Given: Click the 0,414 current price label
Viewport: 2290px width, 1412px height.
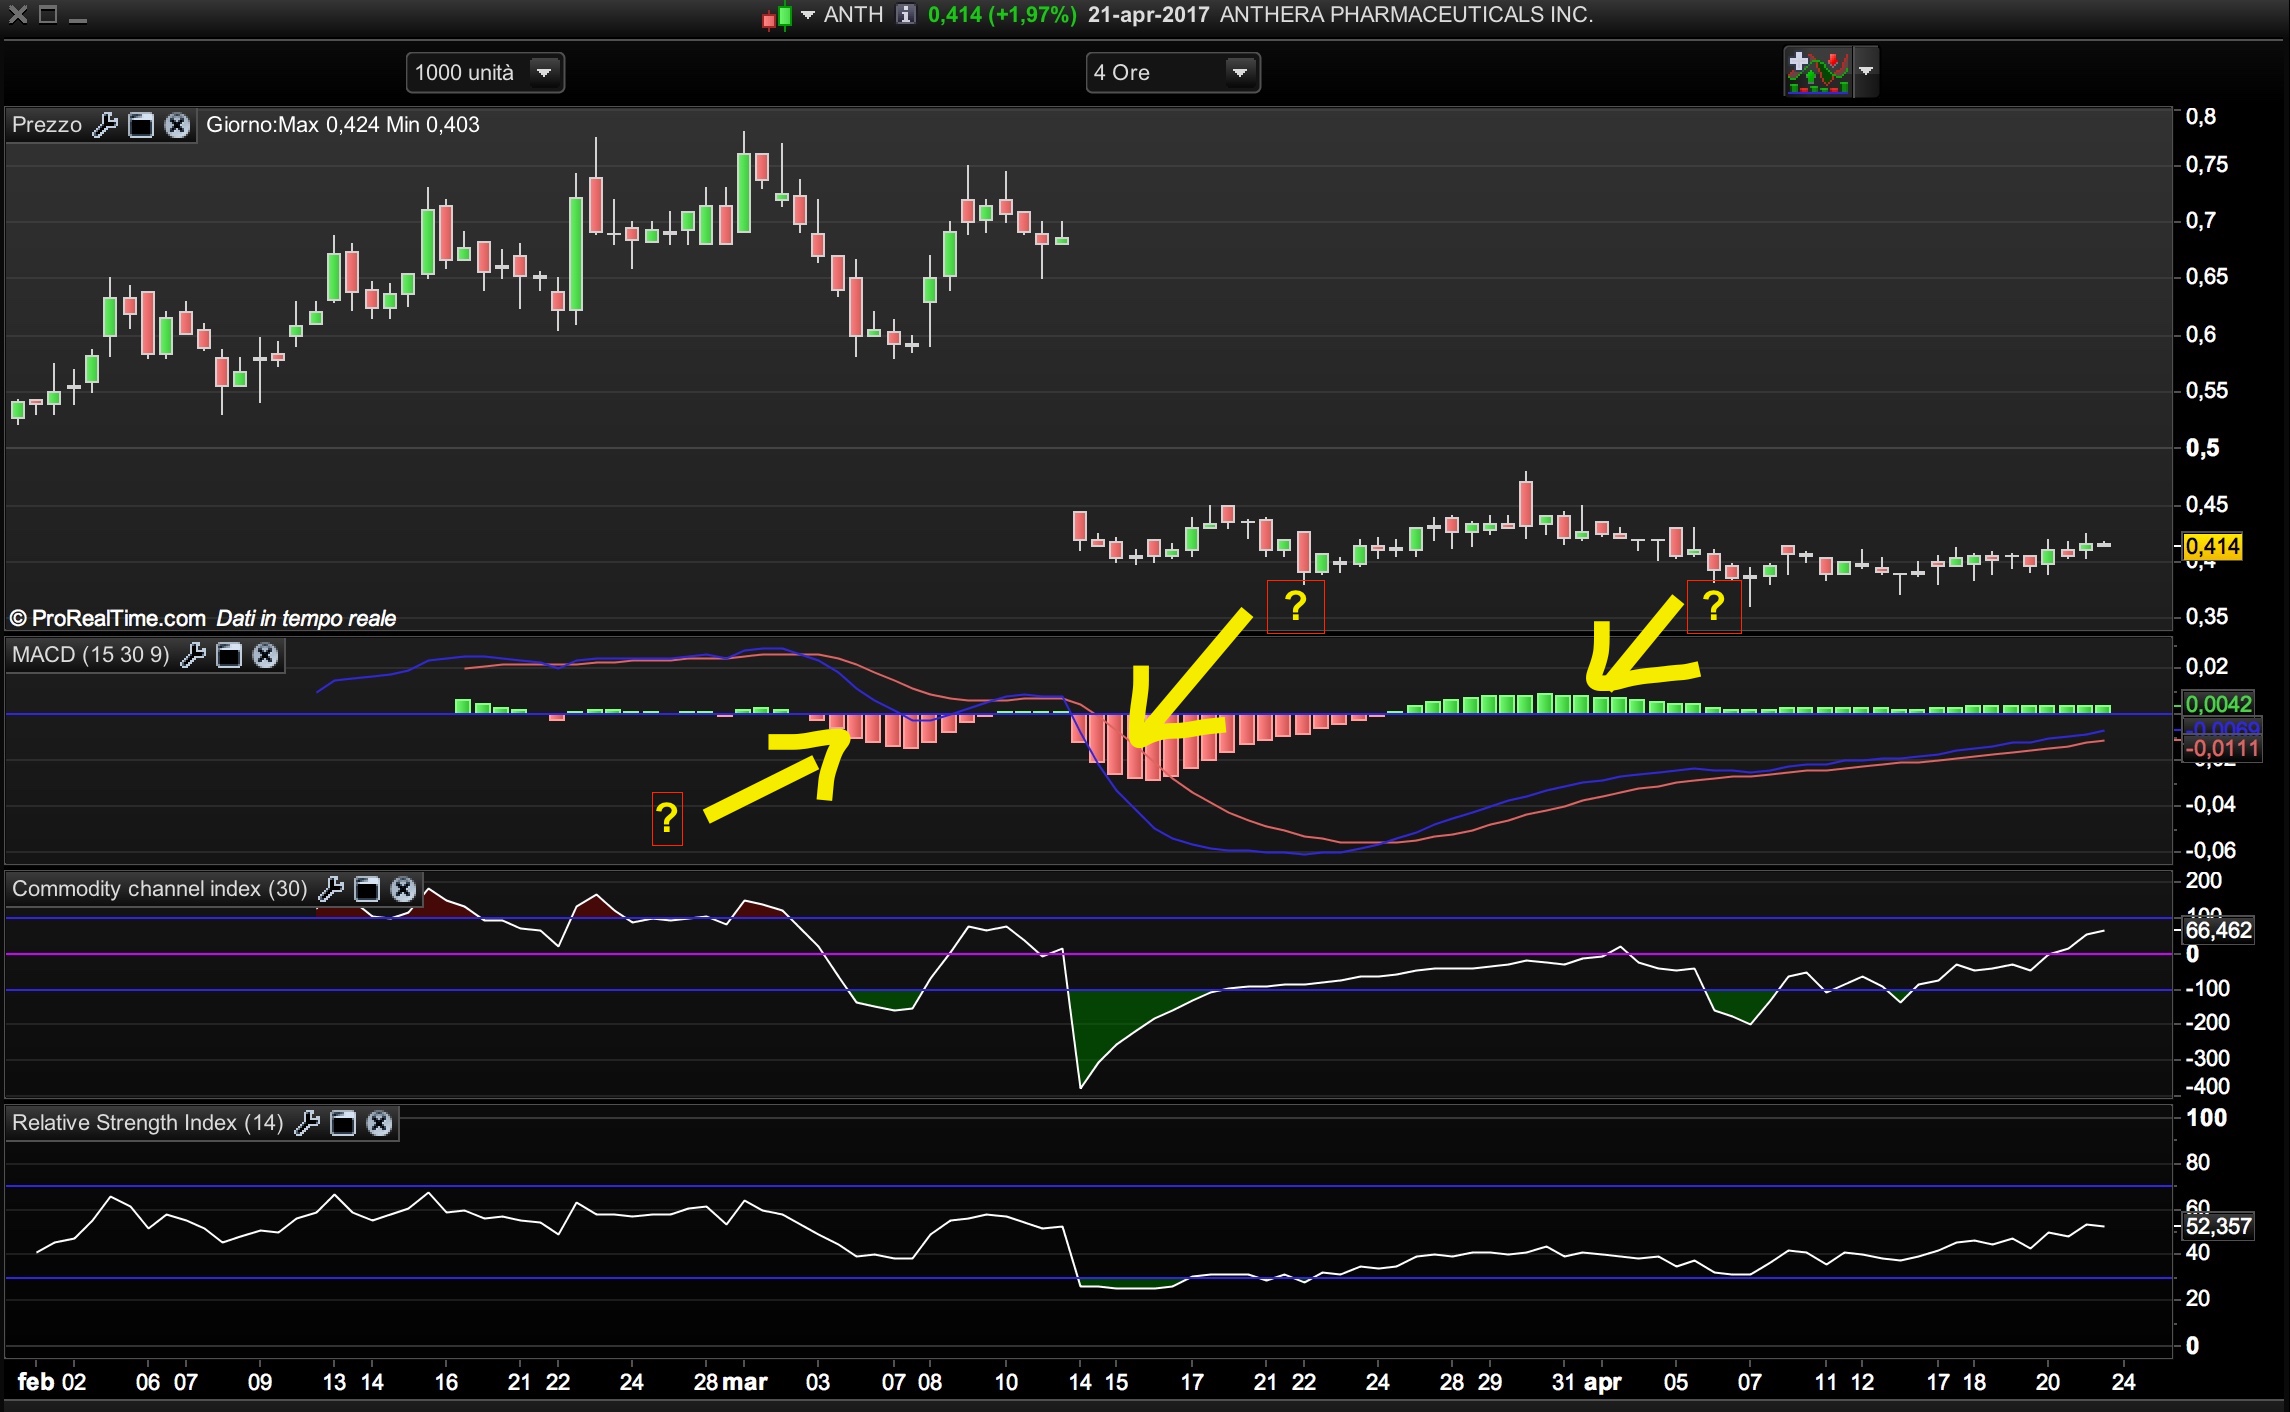Looking at the screenshot, I should click(x=2212, y=546).
